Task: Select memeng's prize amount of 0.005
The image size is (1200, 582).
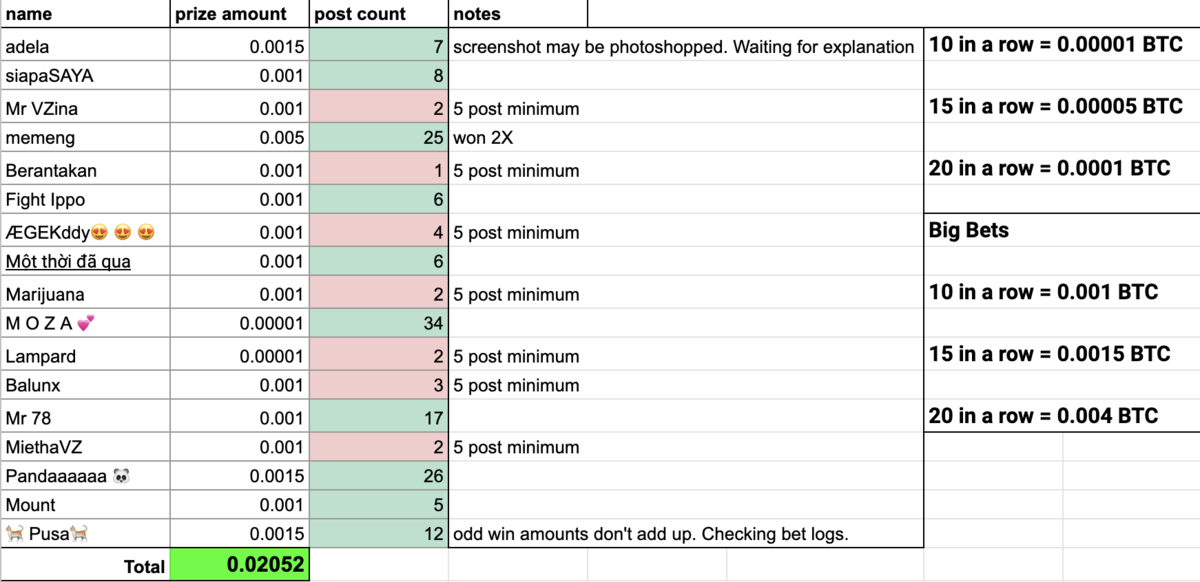Action: coord(240,138)
